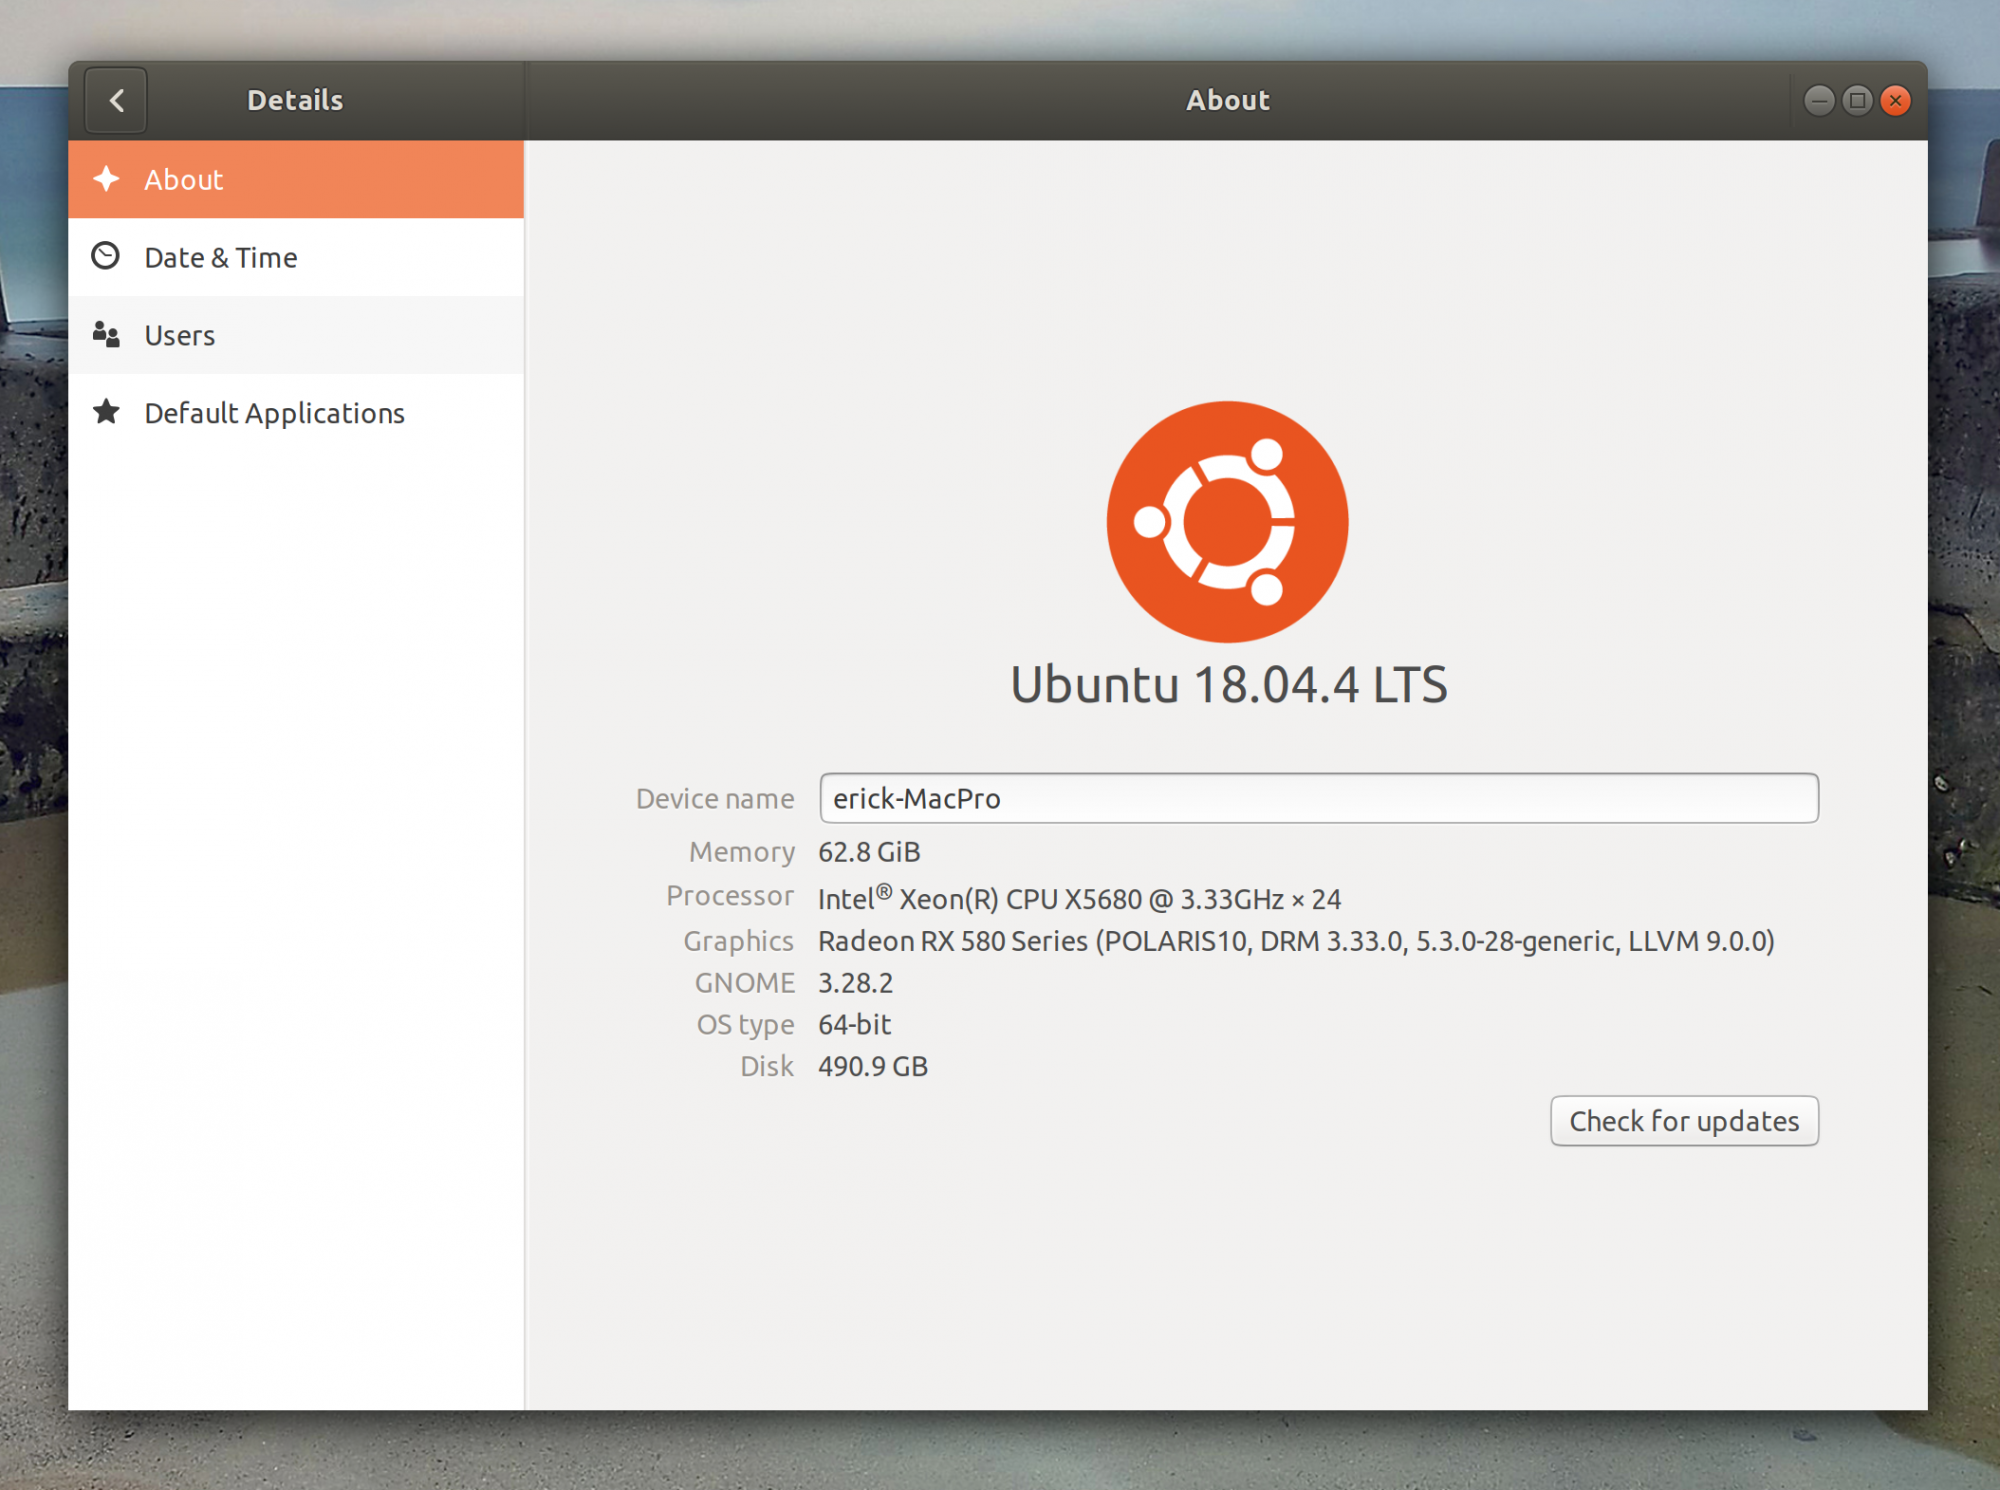Maximize the settings window
The width and height of the screenshot is (2000, 1490).
coord(1857,101)
